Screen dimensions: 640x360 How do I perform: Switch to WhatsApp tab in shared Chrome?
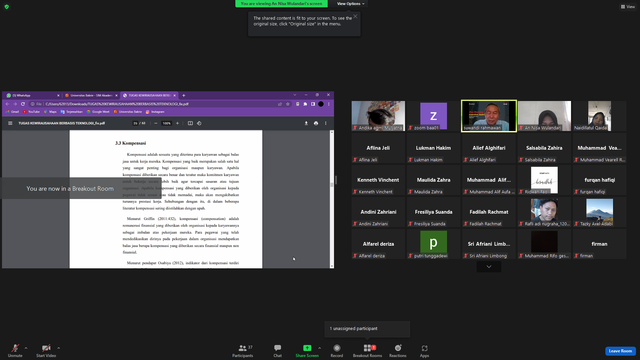pos(32,96)
